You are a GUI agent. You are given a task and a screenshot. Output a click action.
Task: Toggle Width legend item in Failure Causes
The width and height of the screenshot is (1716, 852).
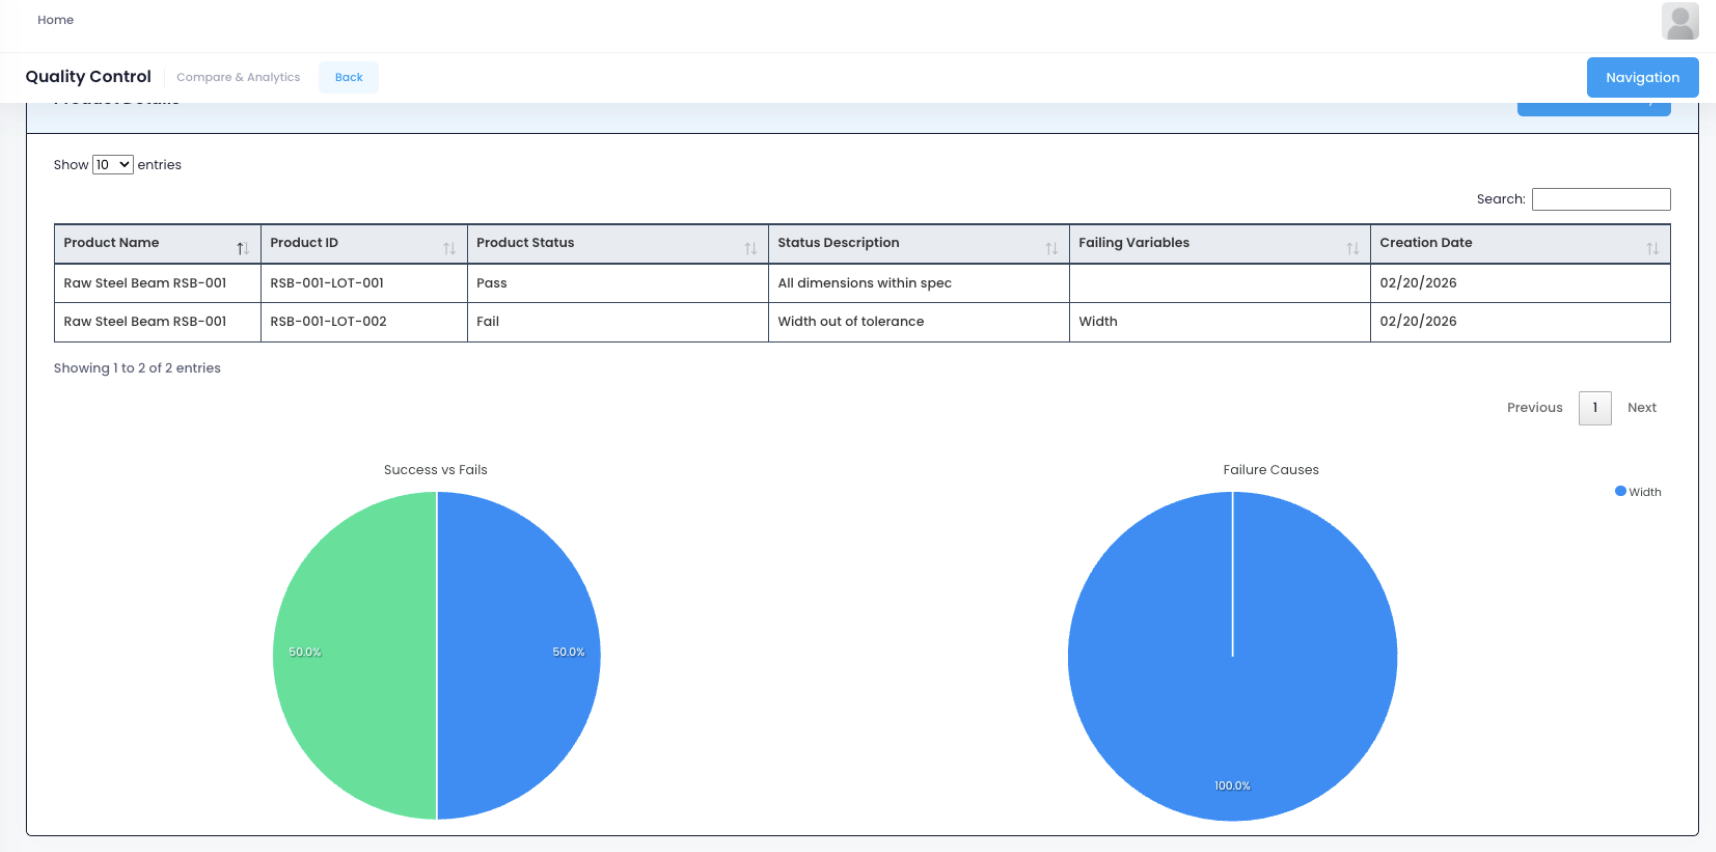[1638, 492]
